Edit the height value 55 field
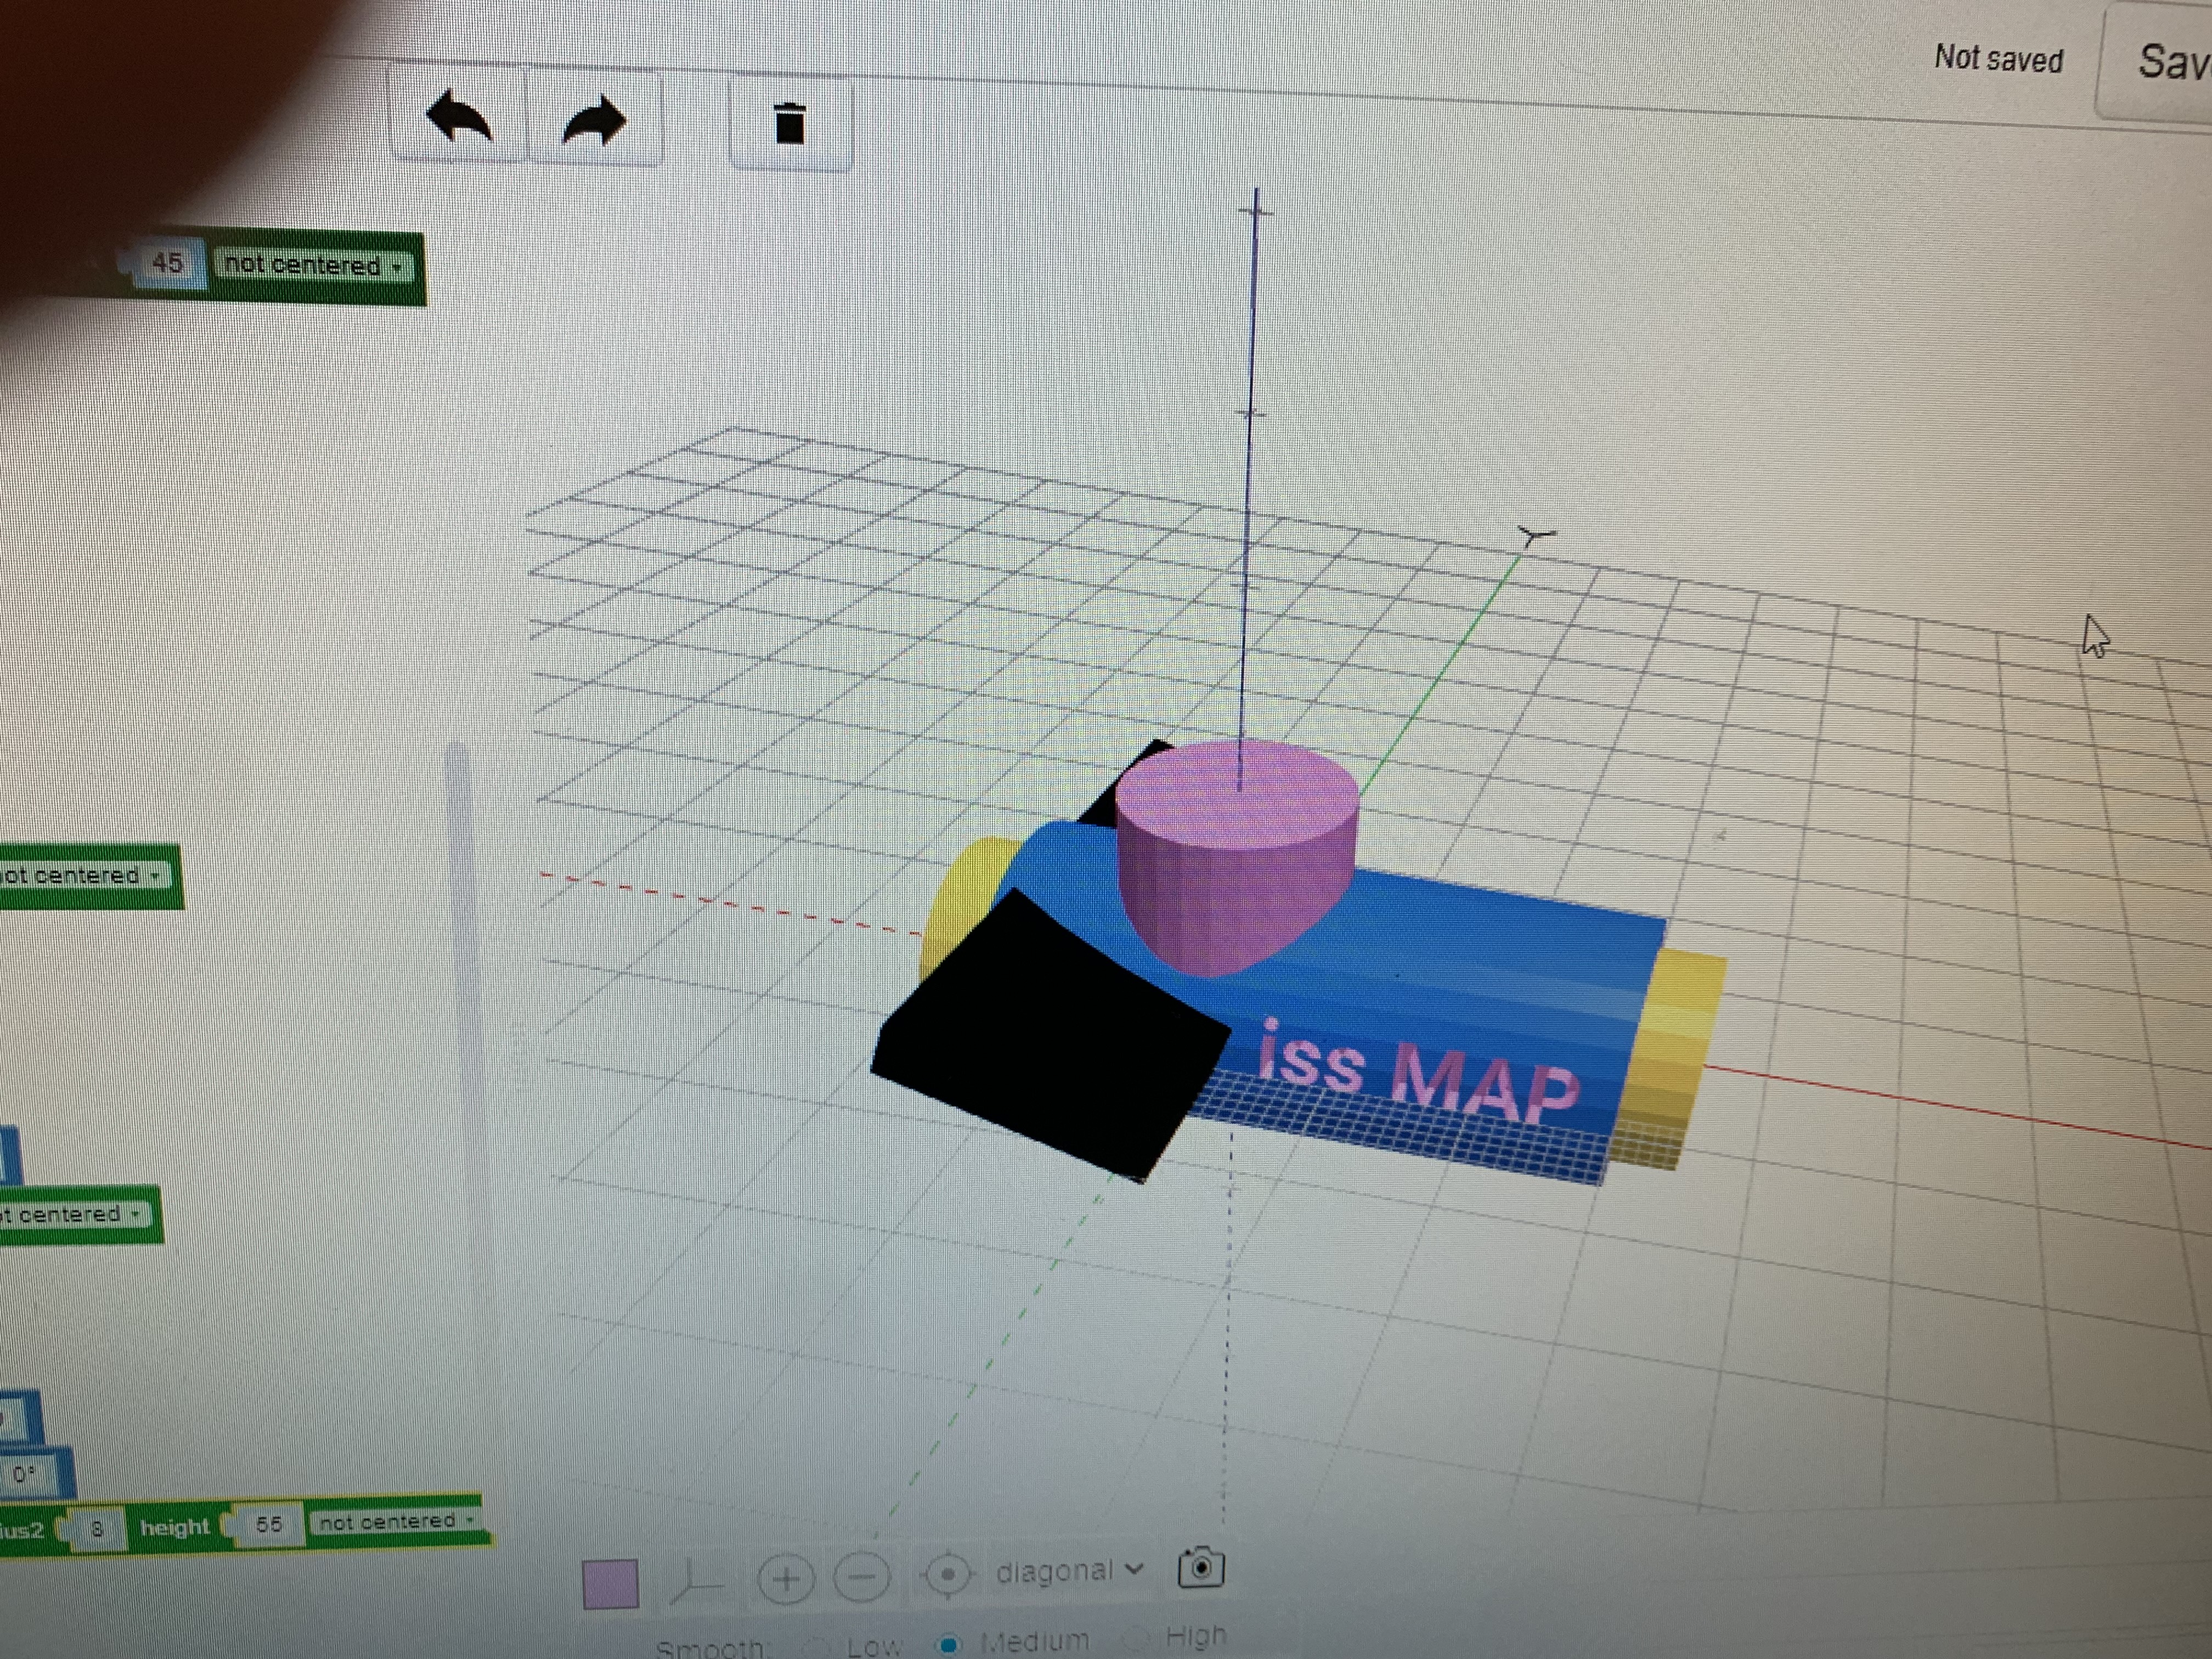The image size is (2212, 1659). pyautogui.click(x=267, y=1525)
